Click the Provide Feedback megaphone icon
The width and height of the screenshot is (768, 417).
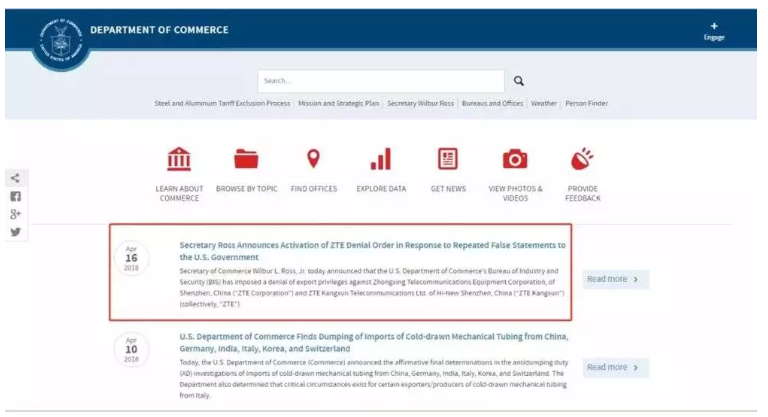click(x=582, y=159)
